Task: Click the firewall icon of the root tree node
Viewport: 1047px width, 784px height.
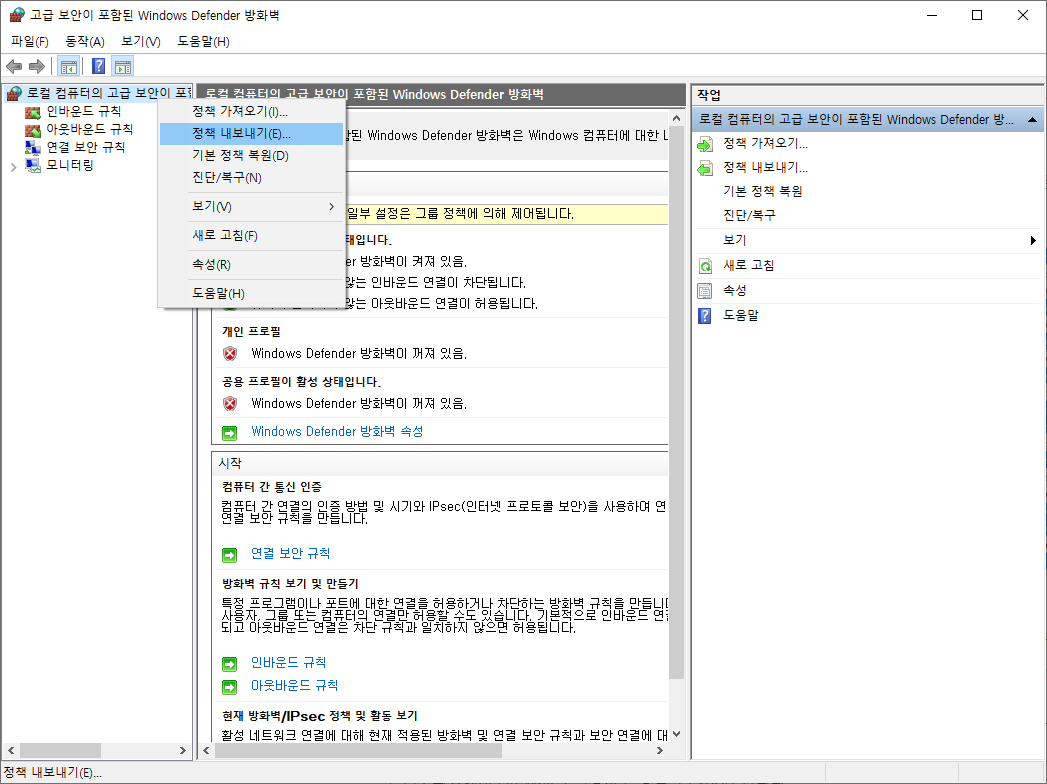Action: tap(14, 93)
